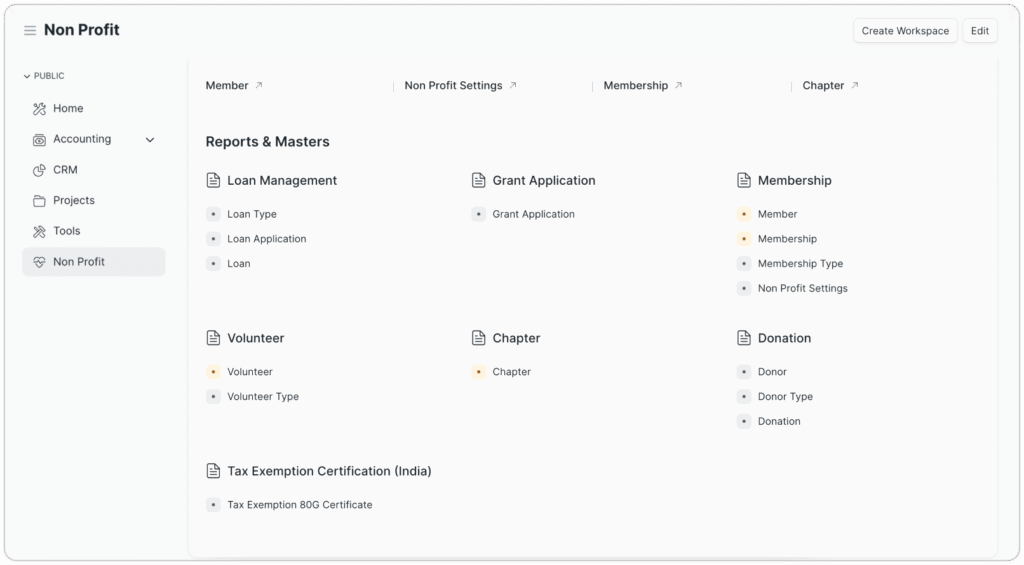Collapse the PUBLIC sidebar section

click(27, 76)
